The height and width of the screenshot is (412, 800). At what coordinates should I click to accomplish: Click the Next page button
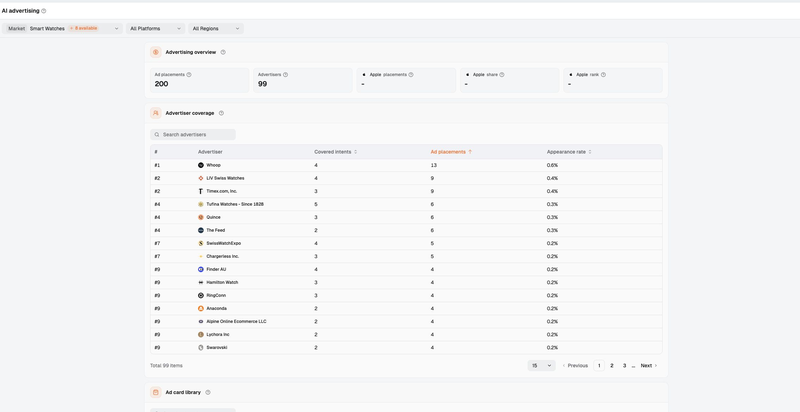tap(648, 366)
